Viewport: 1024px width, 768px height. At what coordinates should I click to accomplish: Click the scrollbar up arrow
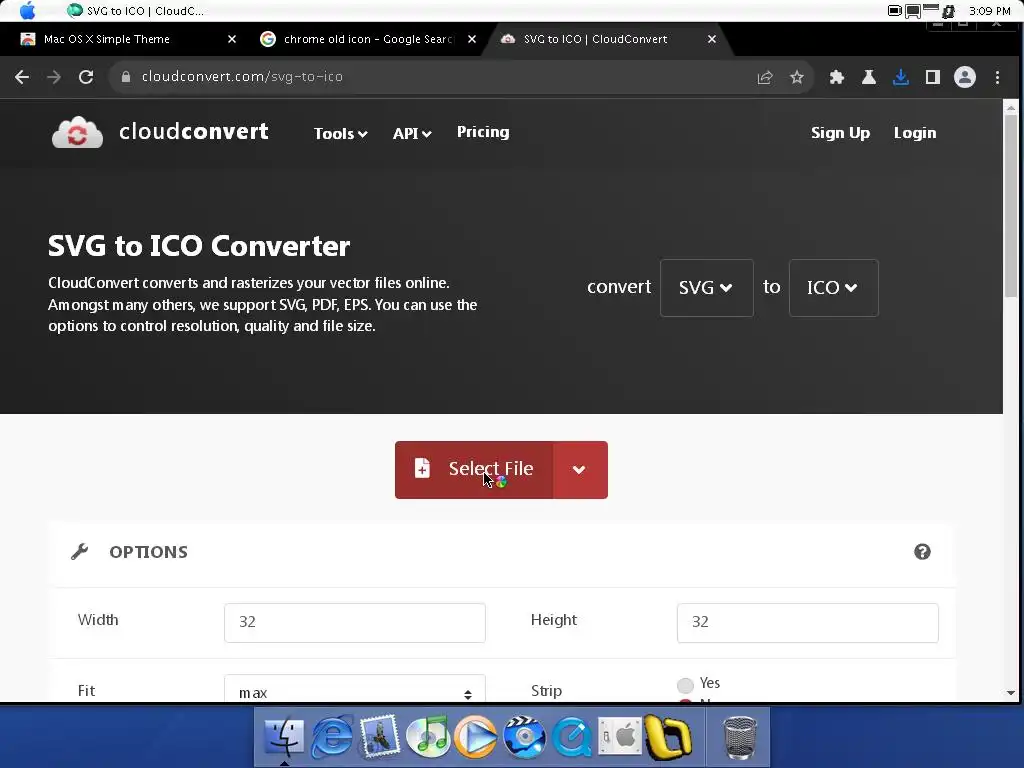click(1010, 107)
